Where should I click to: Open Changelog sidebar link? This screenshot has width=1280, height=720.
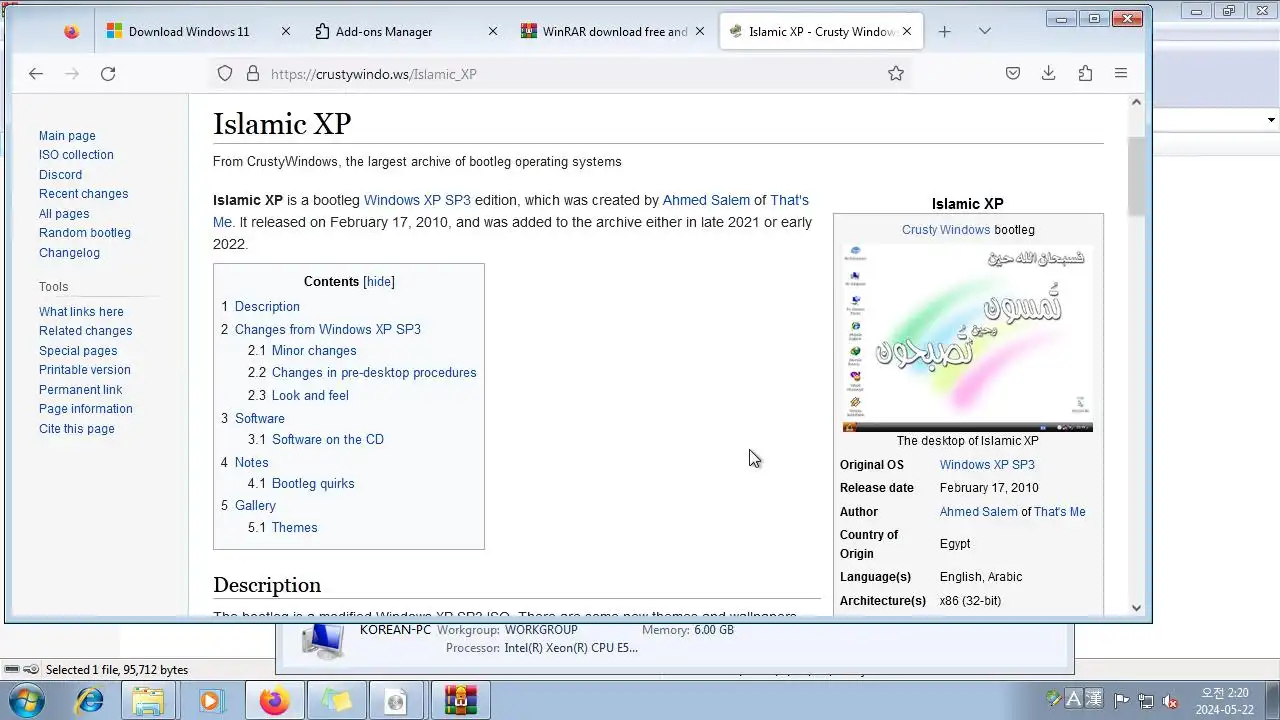click(69, 253)
